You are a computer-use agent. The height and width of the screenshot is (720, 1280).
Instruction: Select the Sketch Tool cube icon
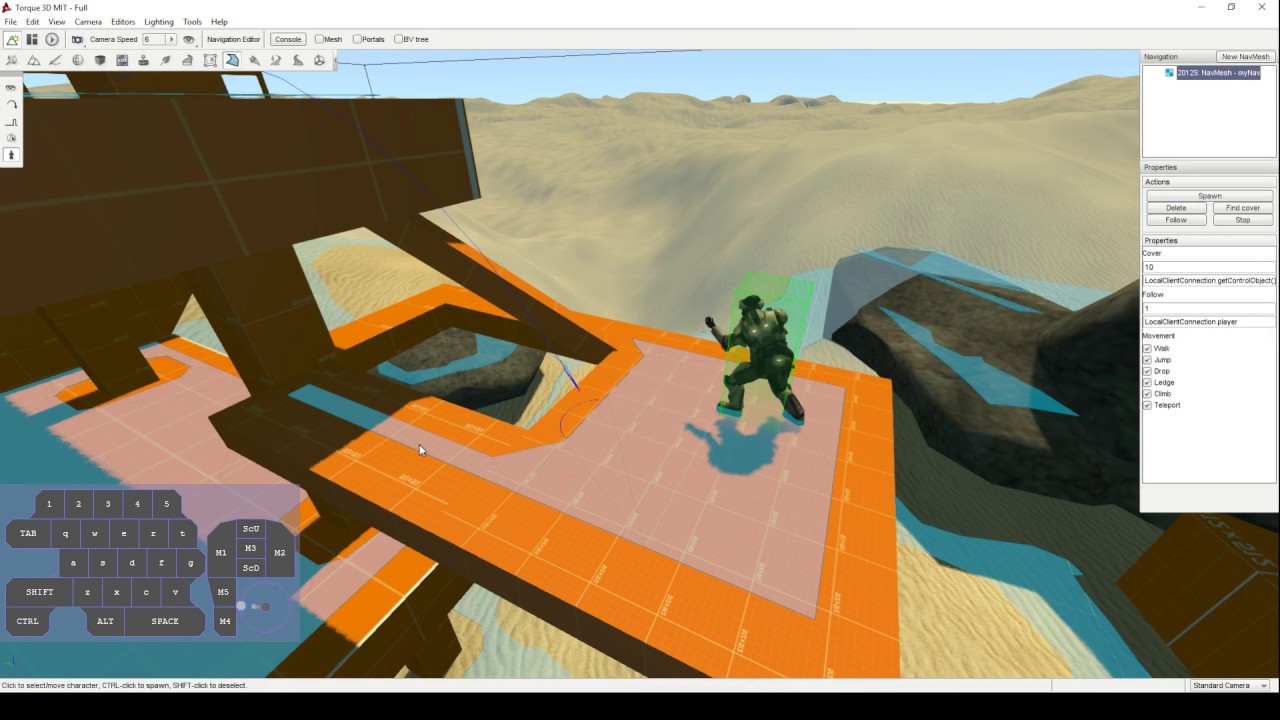(100, 60)
